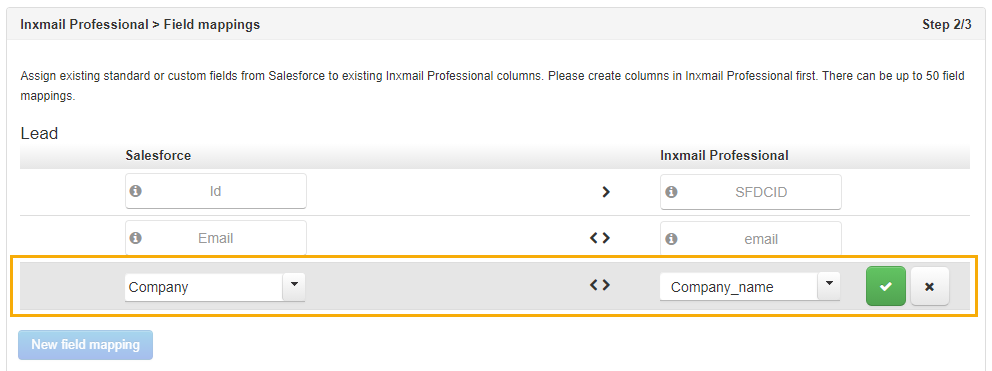Click the New field mapping button
The image size is (992, 371).
click(85, 345)
